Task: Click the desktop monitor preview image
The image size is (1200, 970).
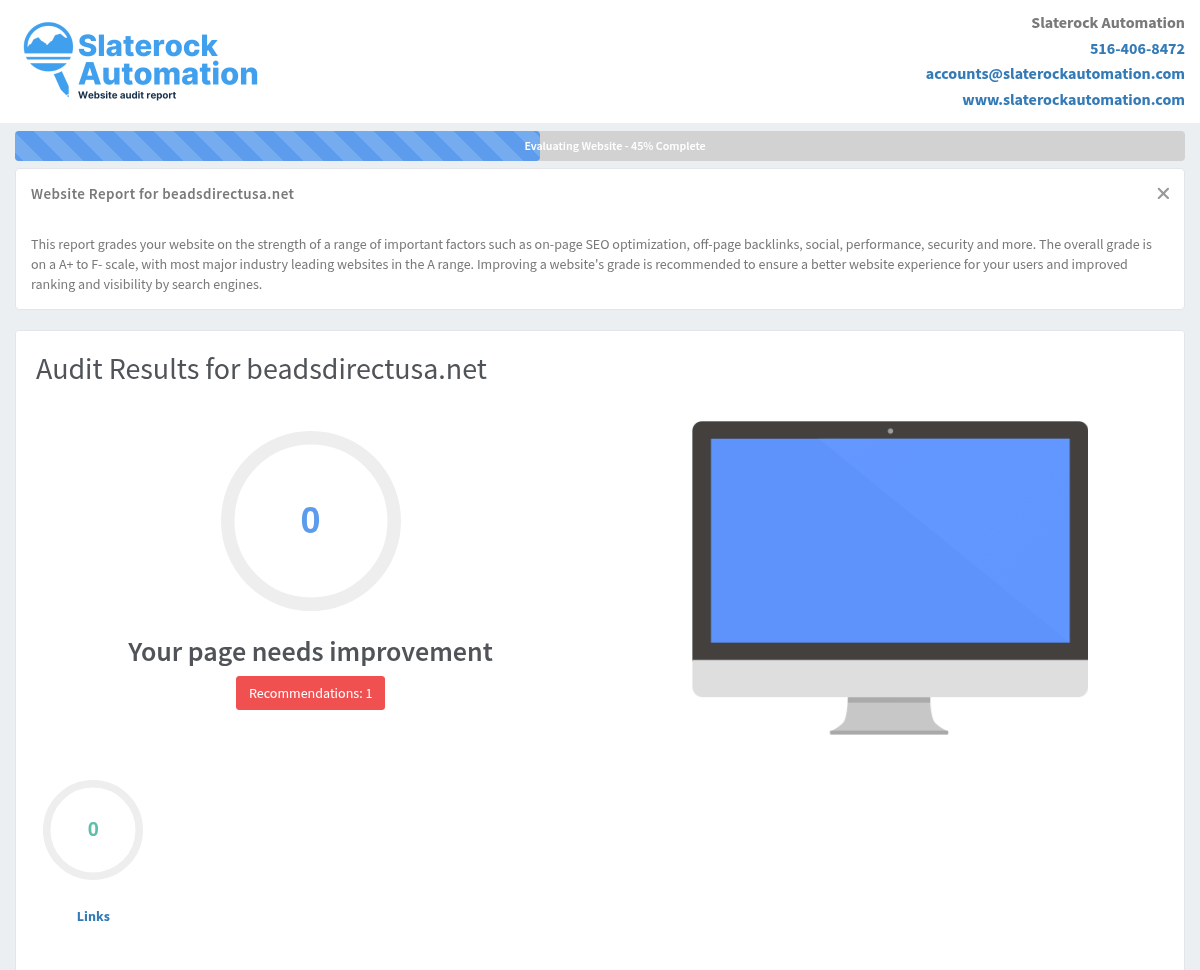Action: click(890, 578)
